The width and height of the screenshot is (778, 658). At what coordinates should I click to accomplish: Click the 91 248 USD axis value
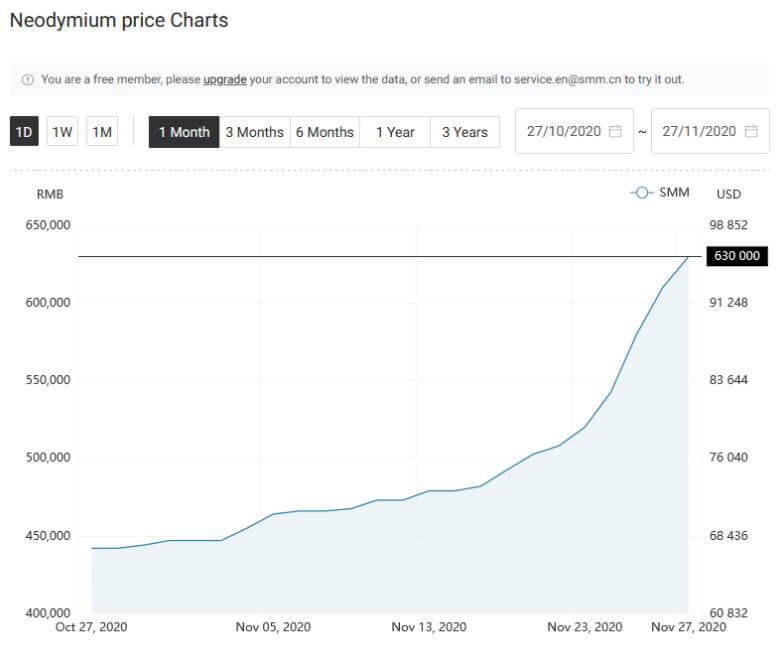tap(728, 302)
